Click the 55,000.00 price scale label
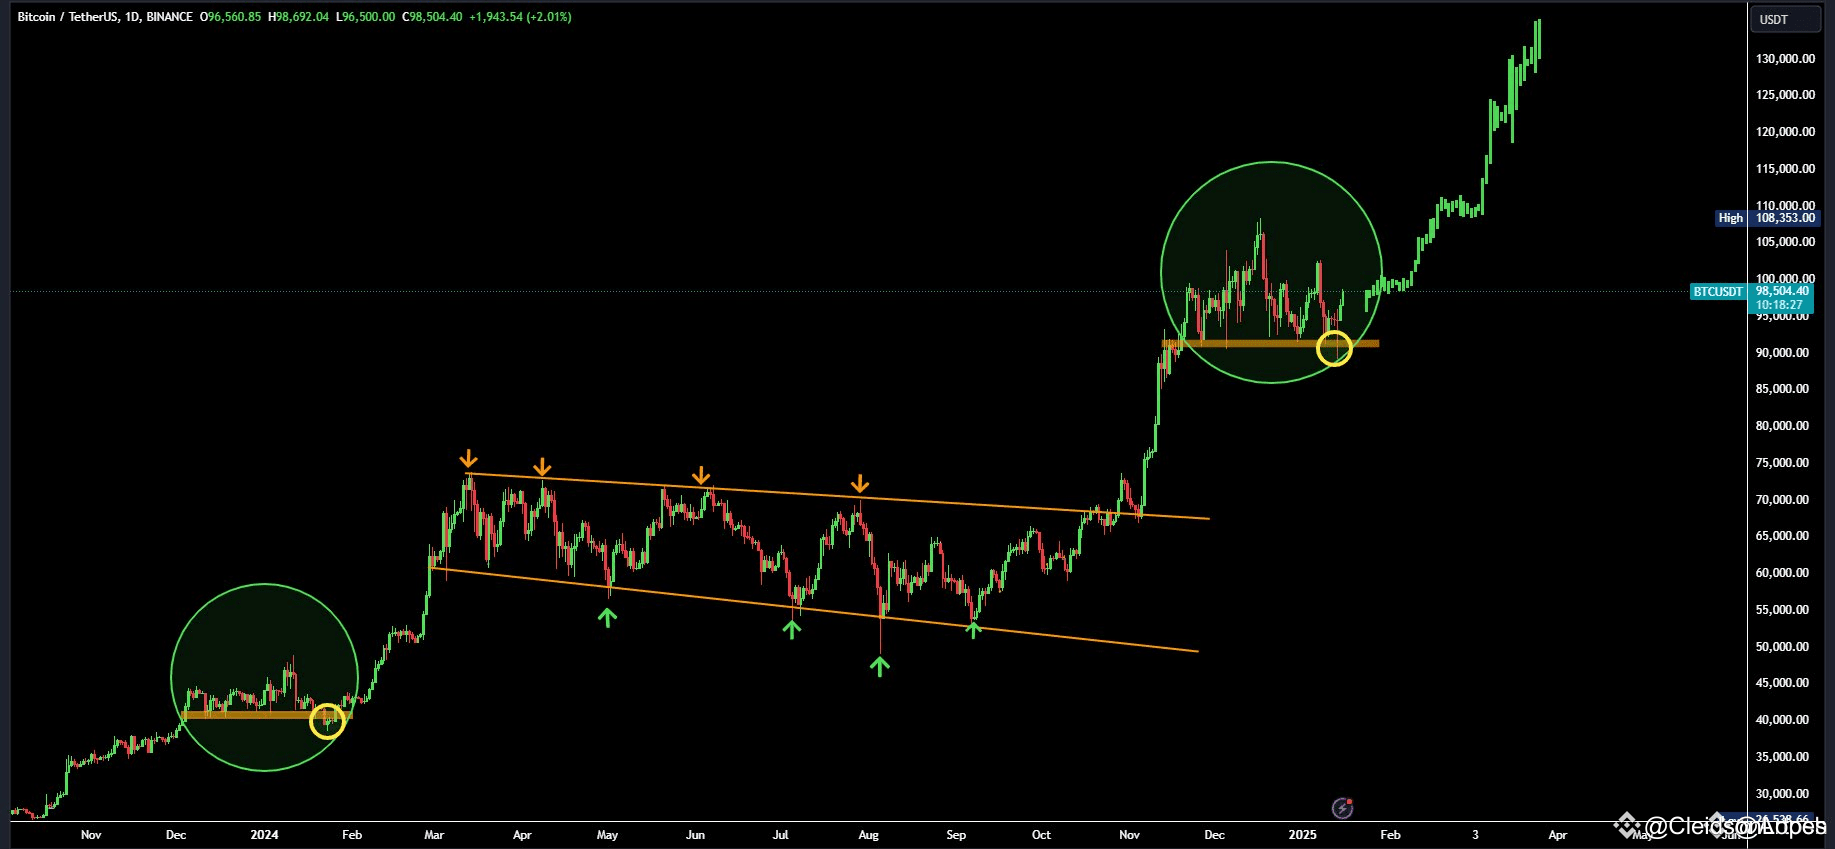1835x849 pixels. pos(1782,610)
